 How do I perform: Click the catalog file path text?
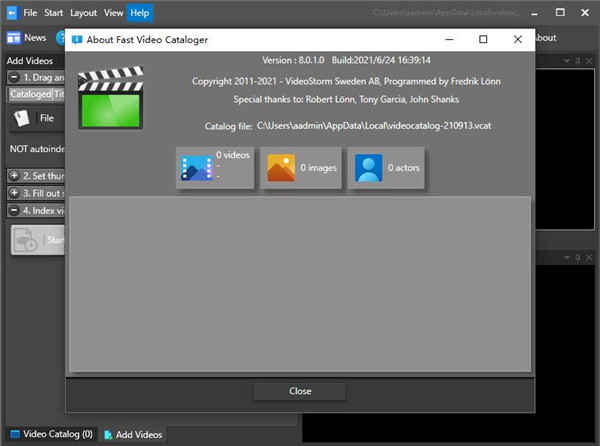(x=374, y=126)
